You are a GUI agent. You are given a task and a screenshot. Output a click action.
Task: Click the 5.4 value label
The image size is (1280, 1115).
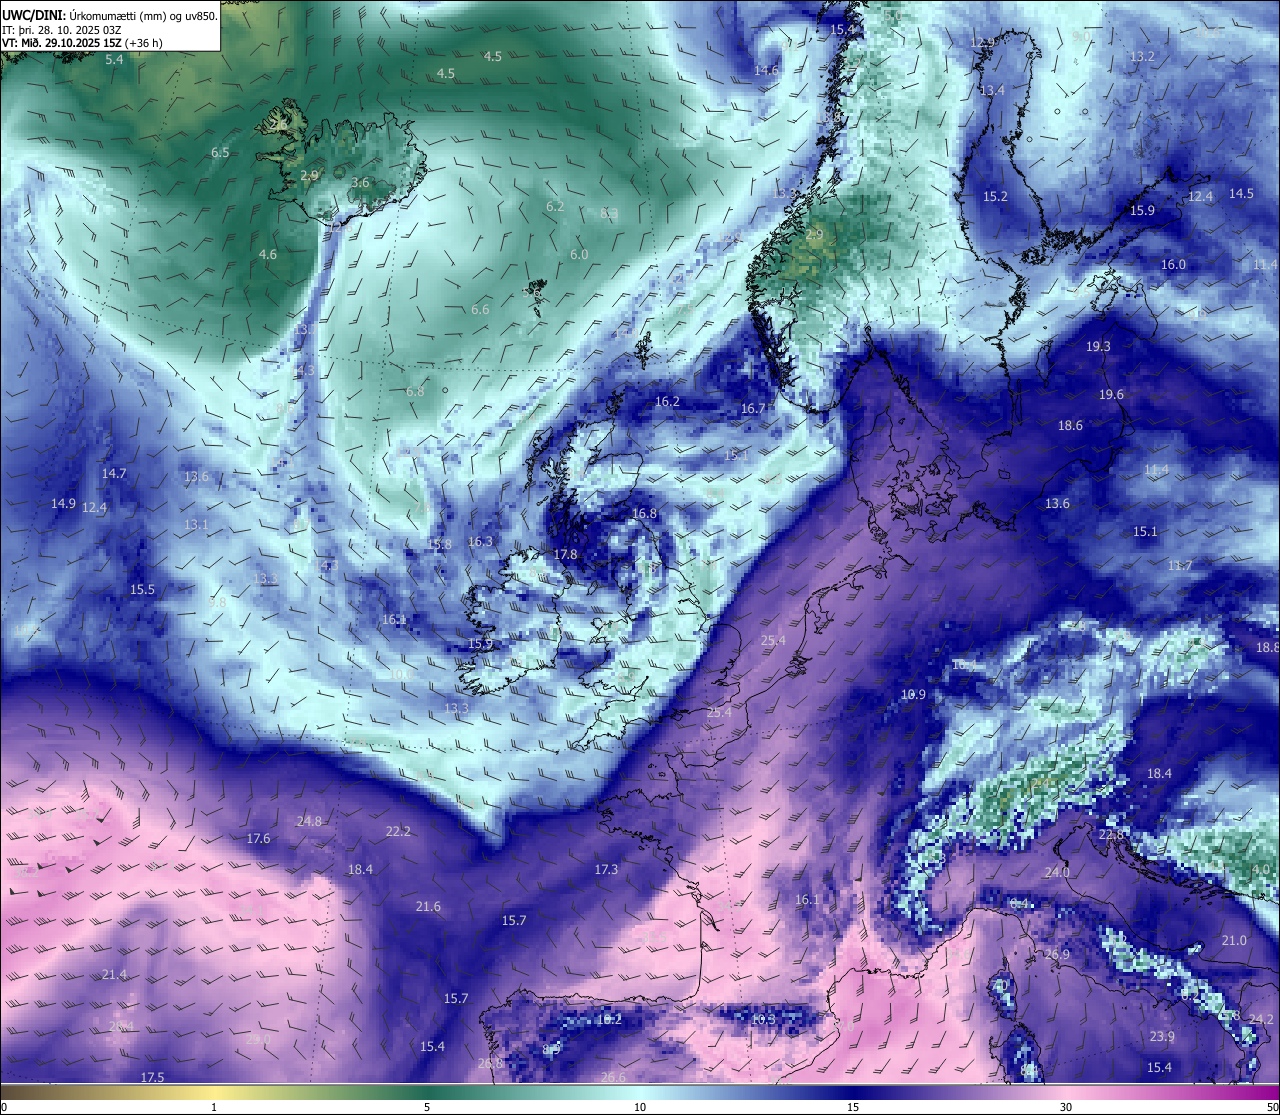point(114,60)
